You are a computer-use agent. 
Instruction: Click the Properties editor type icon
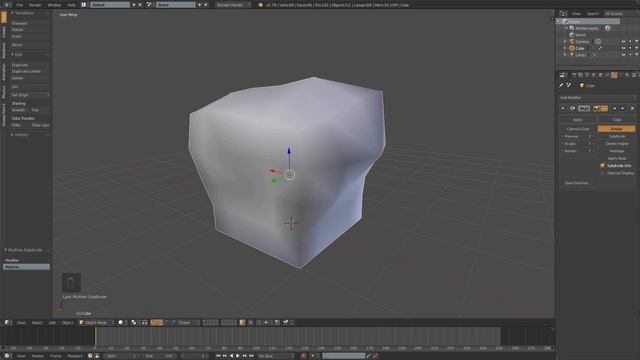(562, 75)
